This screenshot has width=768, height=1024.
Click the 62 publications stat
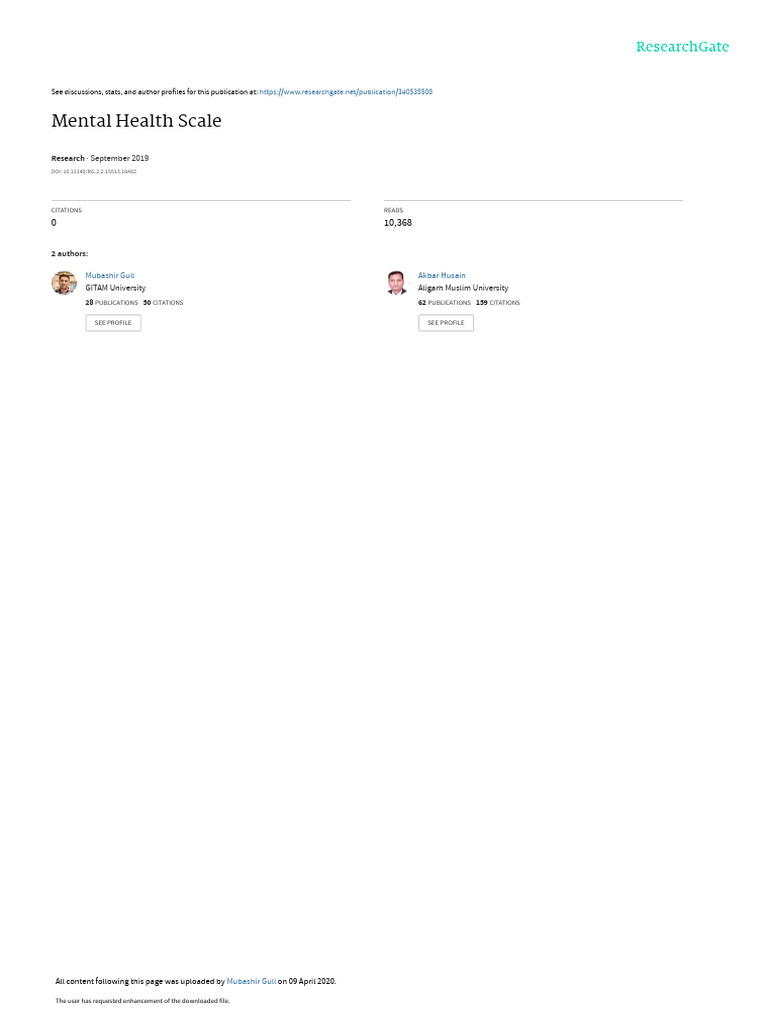coord(444,303)
